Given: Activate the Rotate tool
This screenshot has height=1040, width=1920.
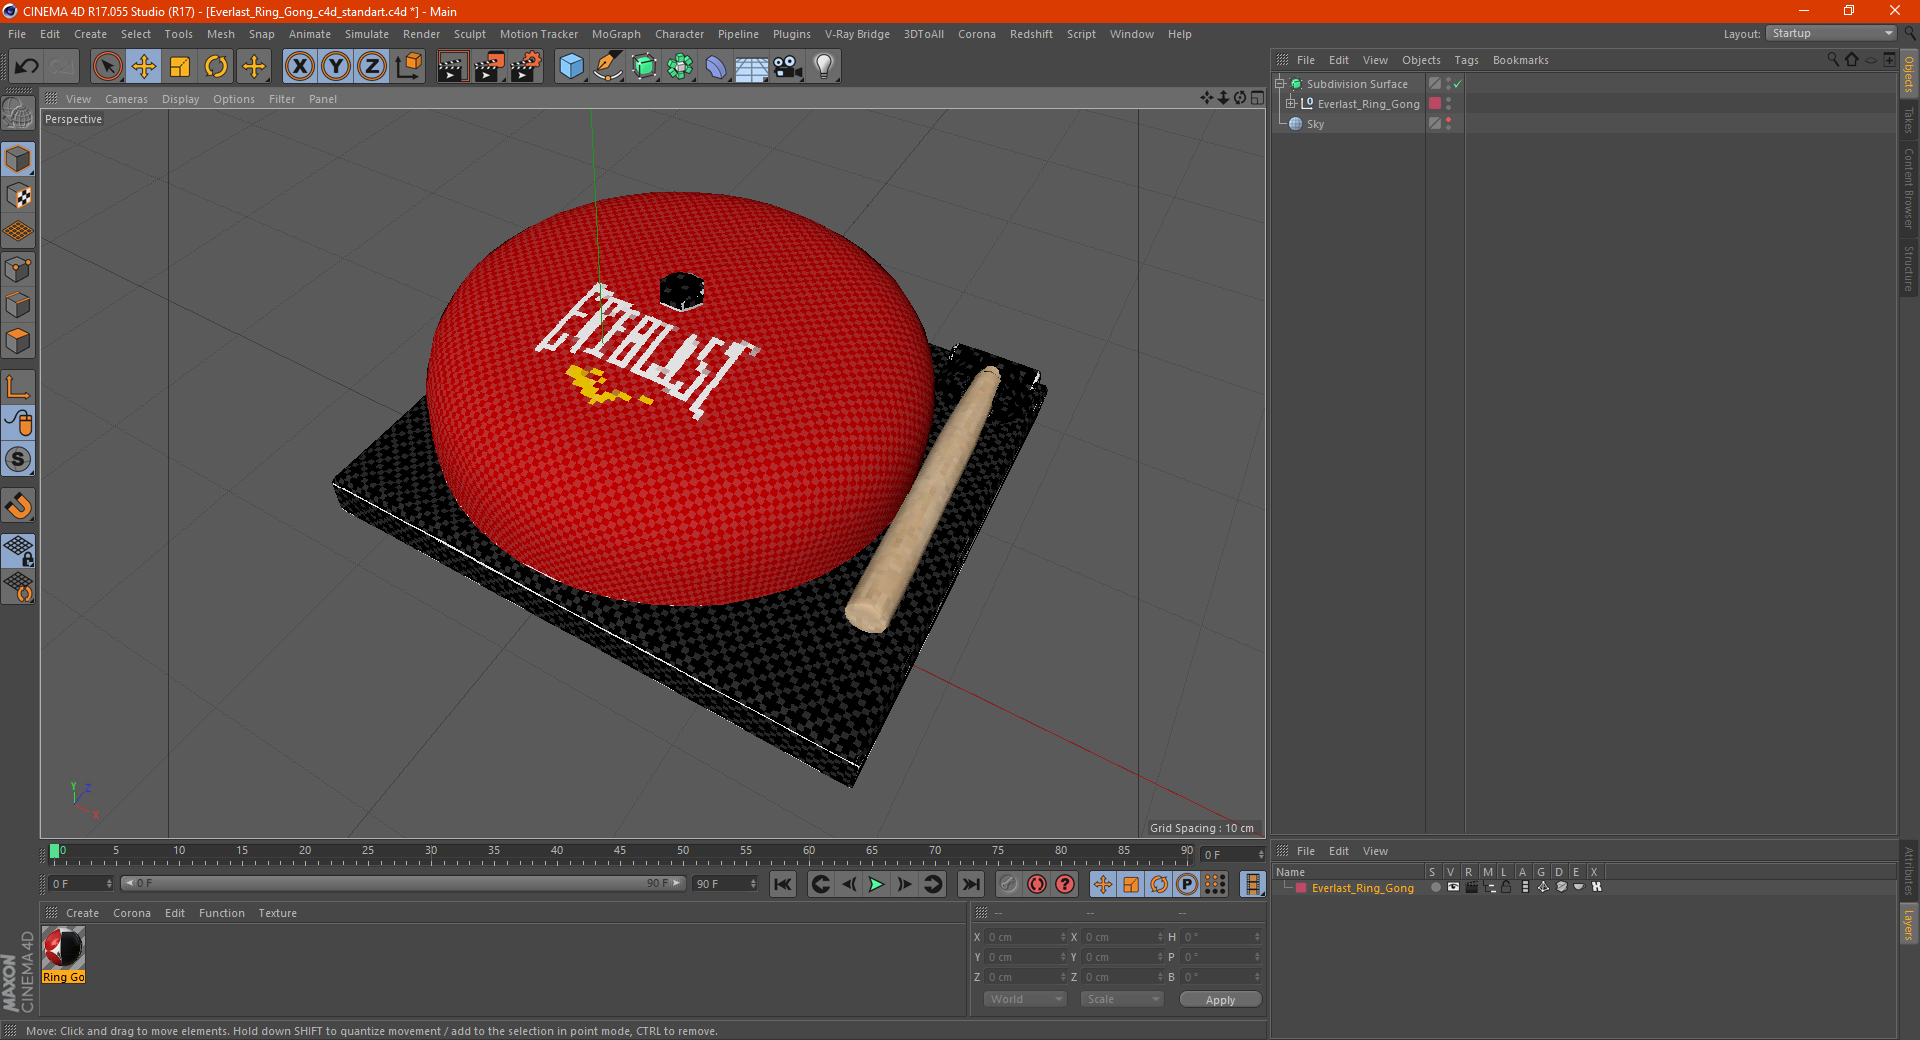Looking at the screenshot, I should pyautogui.click(x=216, y=67).
